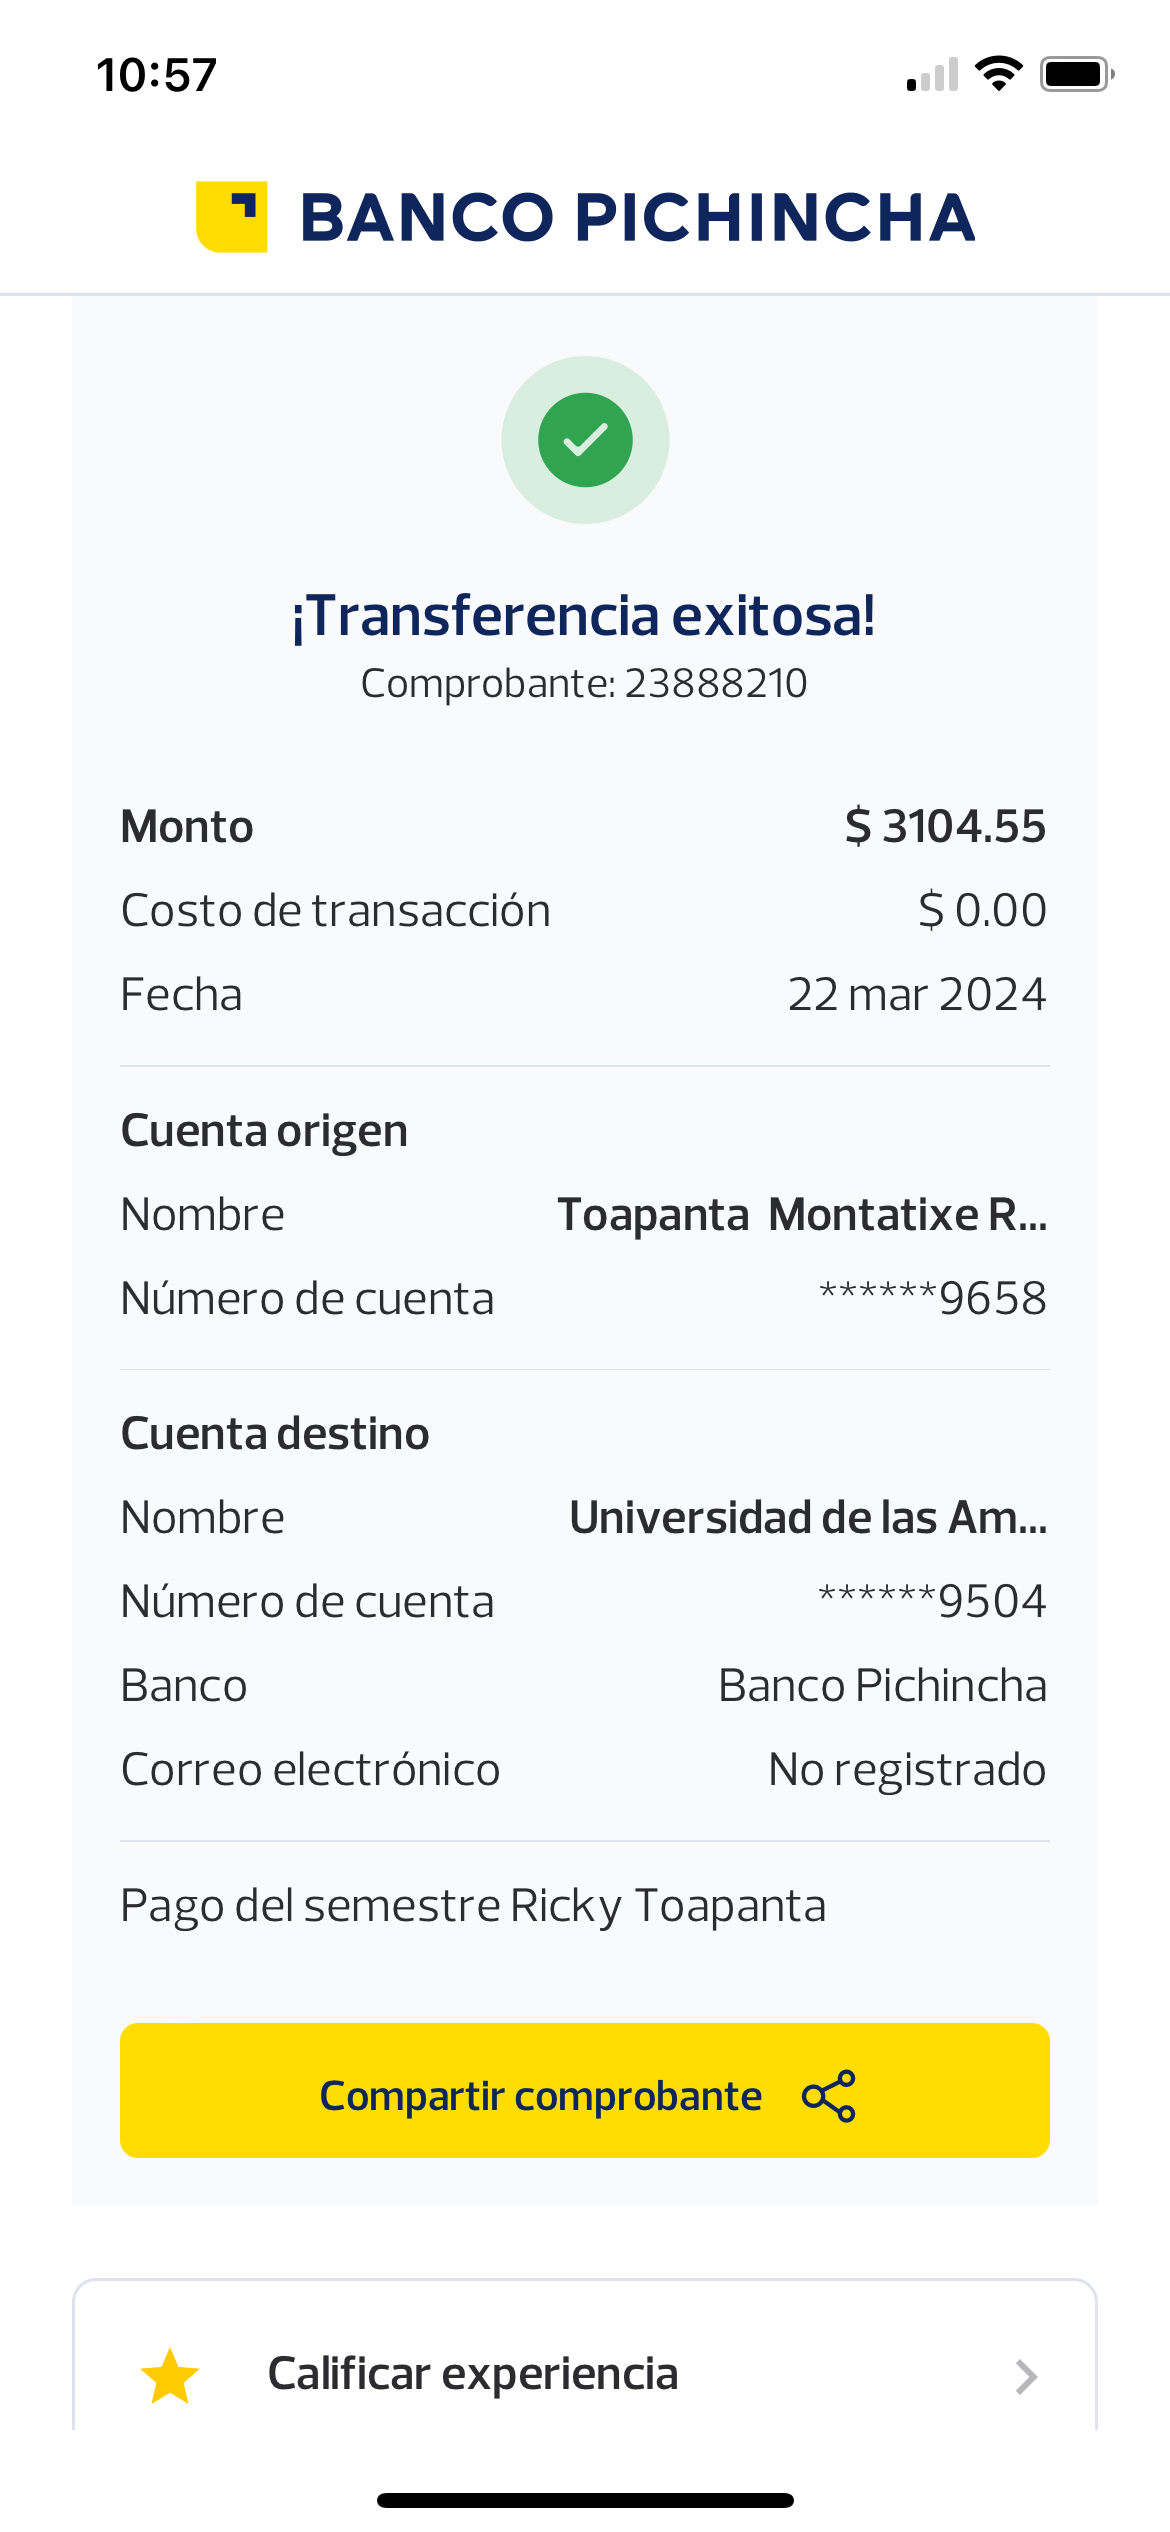Tap the destination account number ending 9504
The width and height of the screenshot is (1170, 2532).
click(932, 1602)
